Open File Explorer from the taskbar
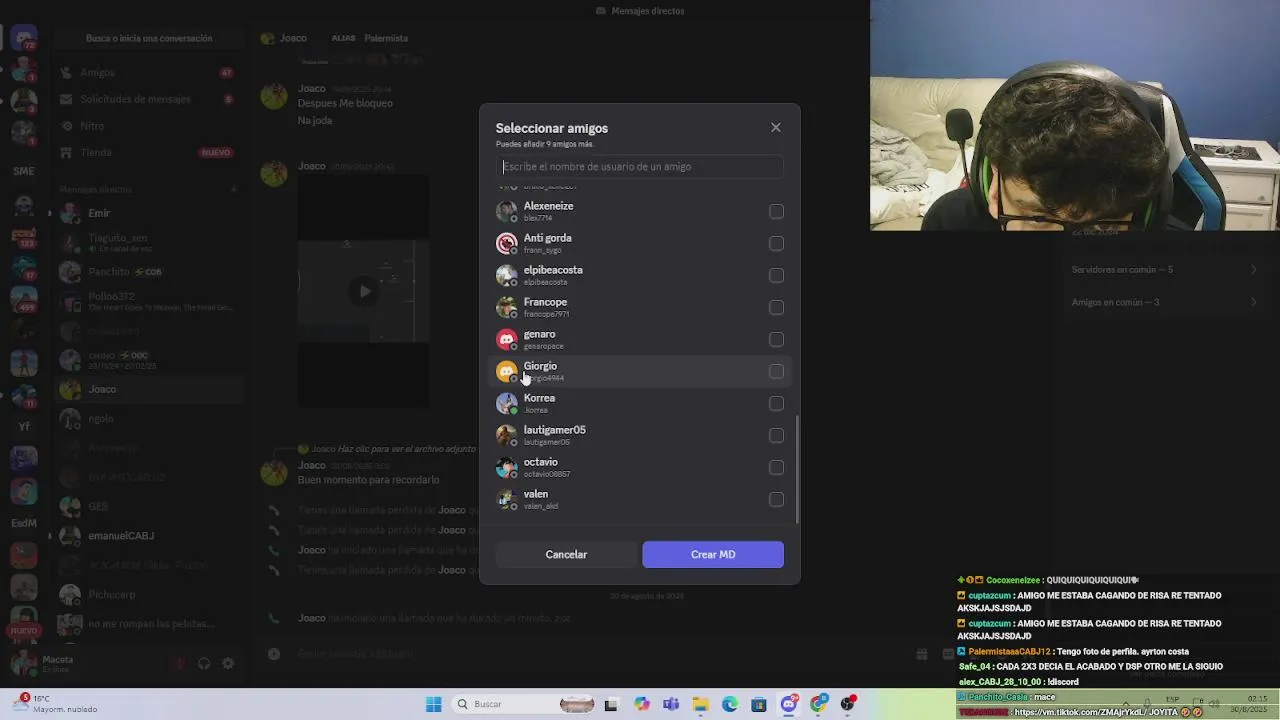Viewport: 1280px width, 720px height. [x=700, y=704]
